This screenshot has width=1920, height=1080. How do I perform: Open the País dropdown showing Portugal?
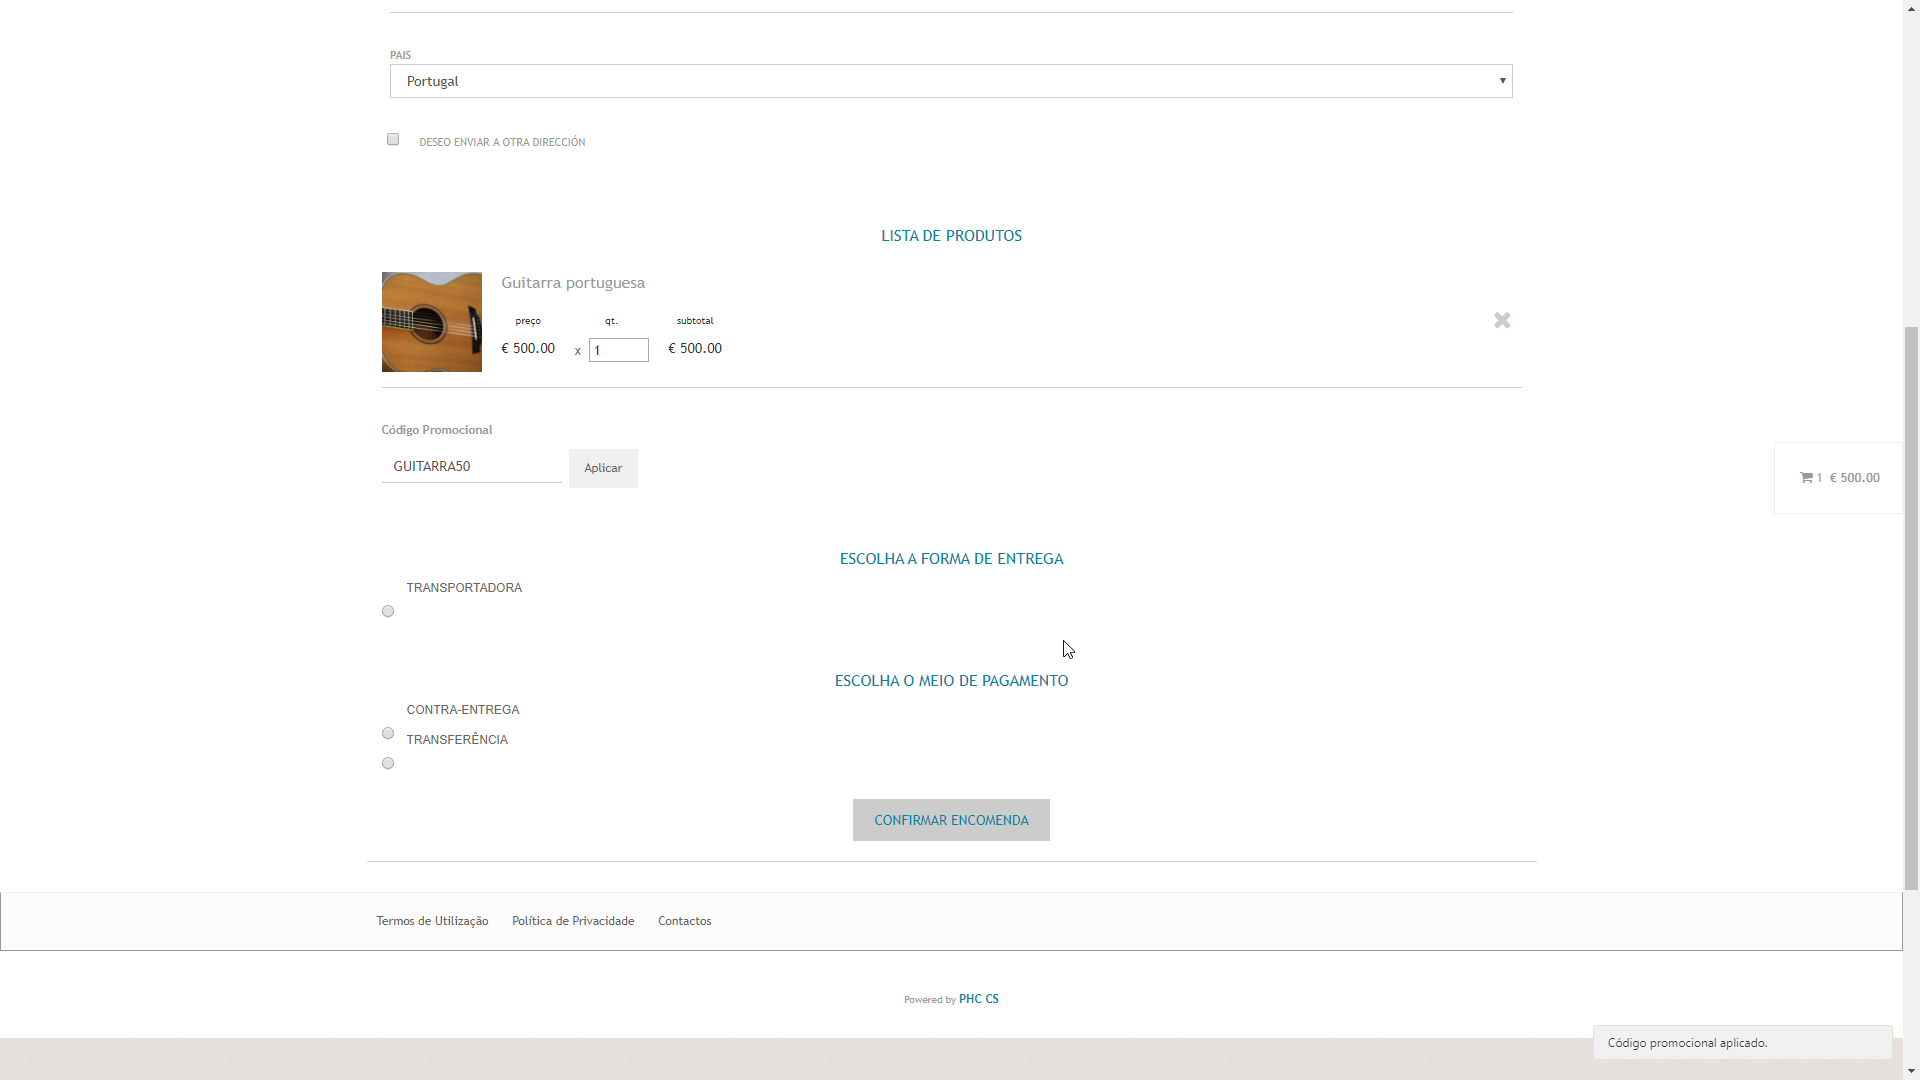coord(951,81)
